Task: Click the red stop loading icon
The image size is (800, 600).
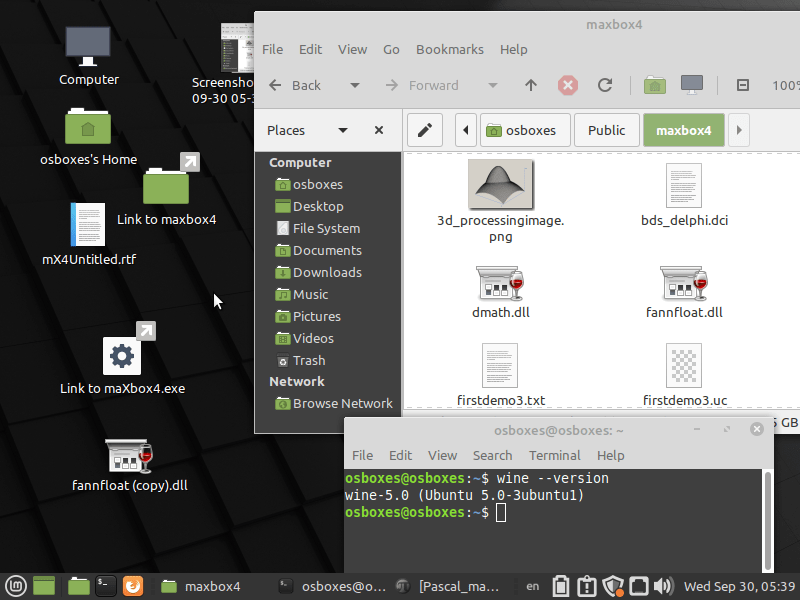Action: 568,85
